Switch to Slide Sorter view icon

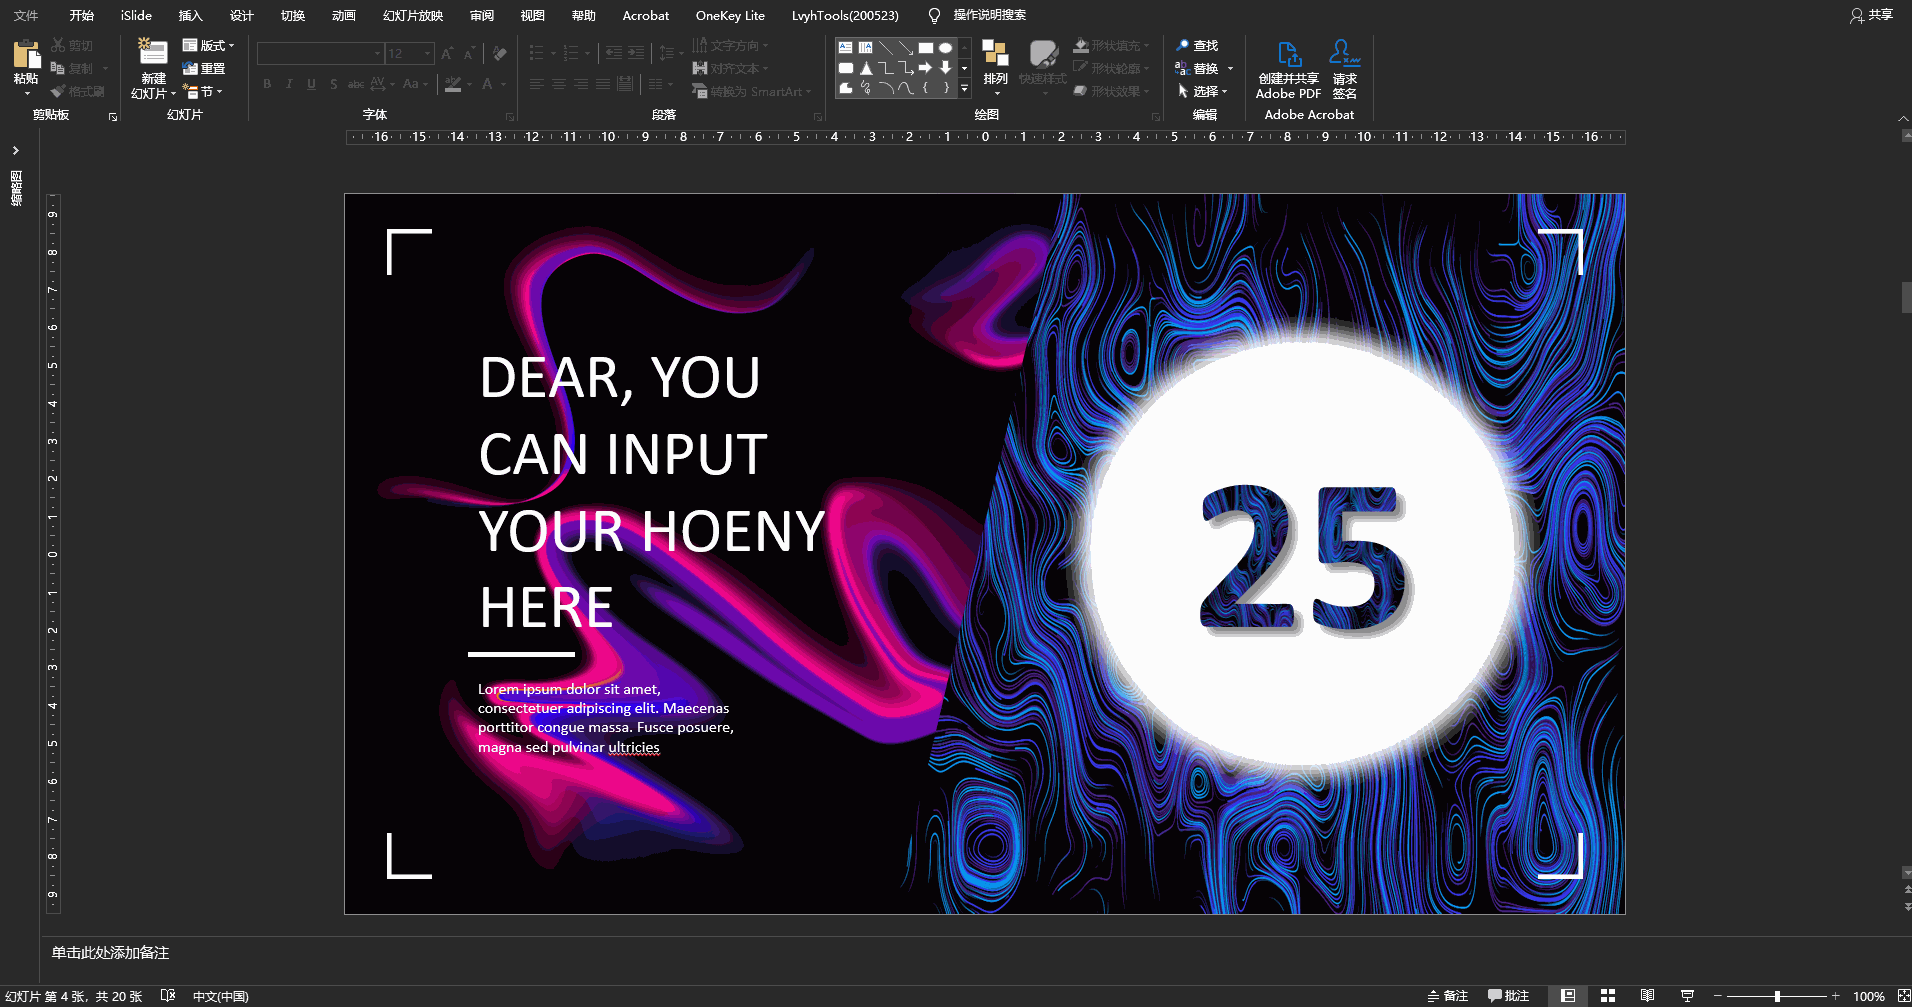click(x=1608, y=996)
